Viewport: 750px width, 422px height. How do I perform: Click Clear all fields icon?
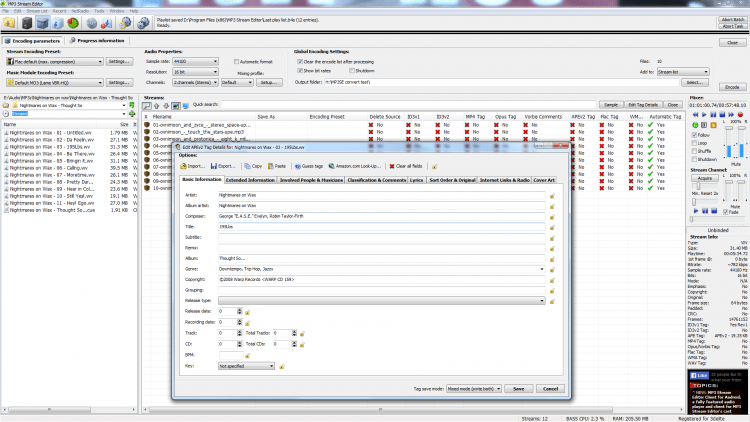click(391, 166)
